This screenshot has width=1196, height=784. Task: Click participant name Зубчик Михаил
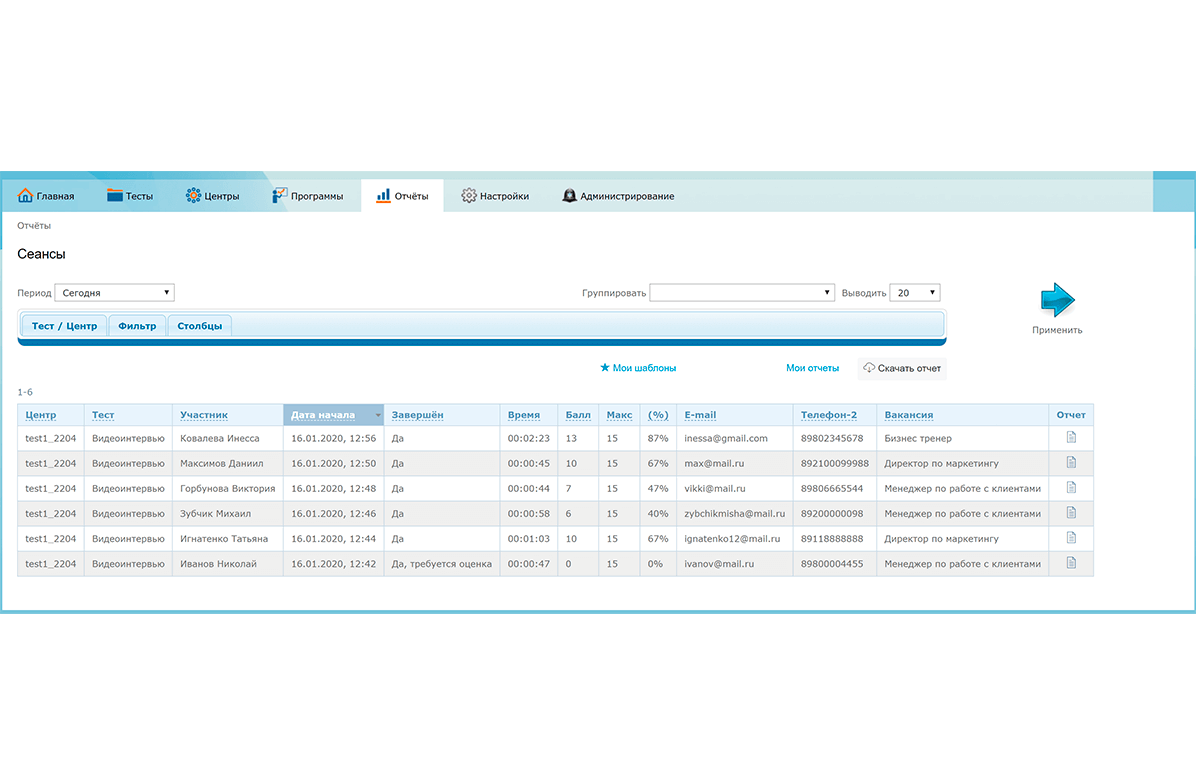(x=215, y=514)
